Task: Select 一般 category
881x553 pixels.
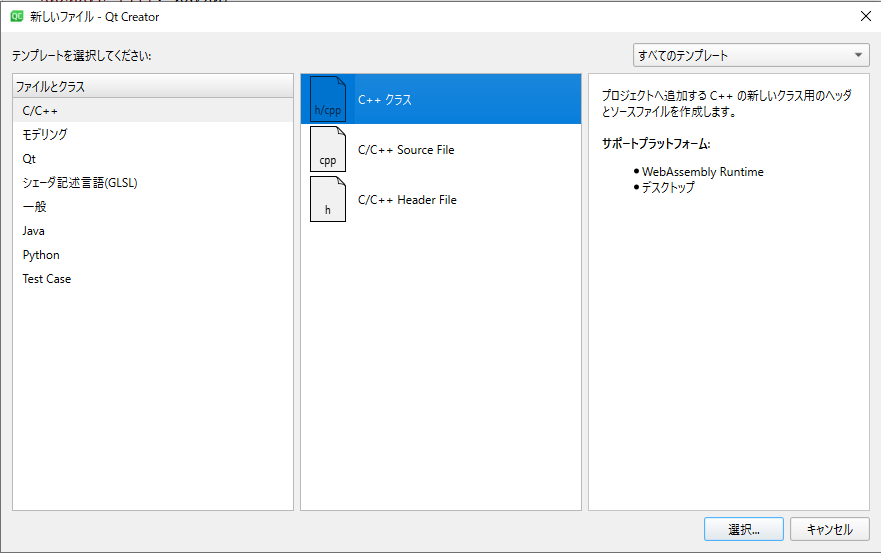Action: point(35,207)
